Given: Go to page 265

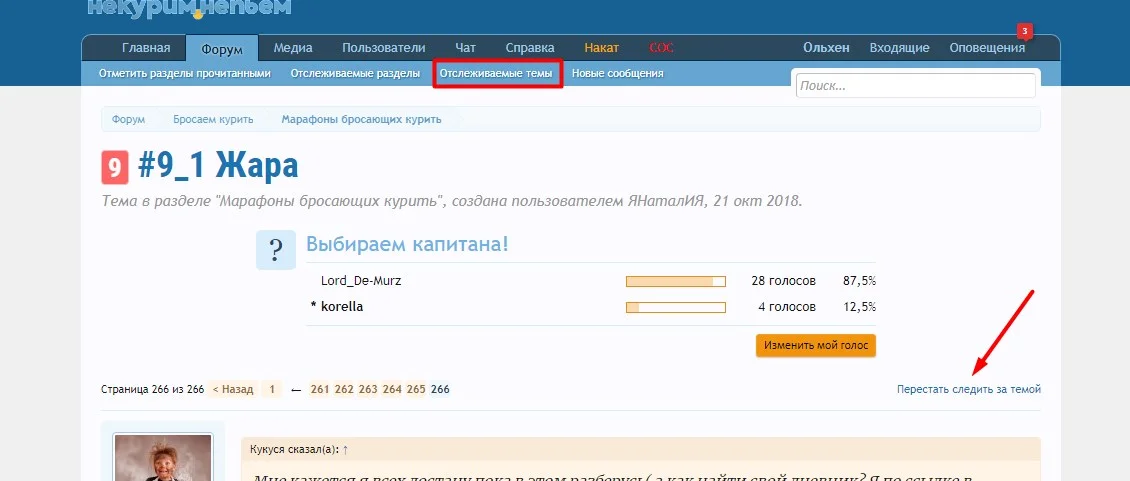Looking at the screenshot, I should click(416, 389).
